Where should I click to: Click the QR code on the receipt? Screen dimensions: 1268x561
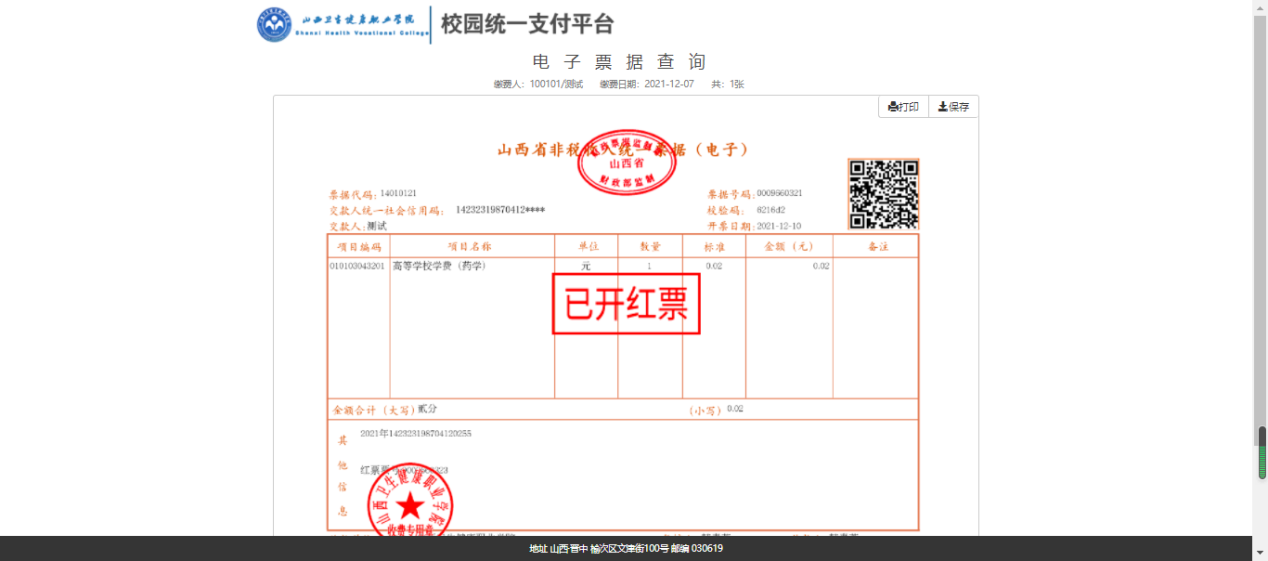click(883, 194)
